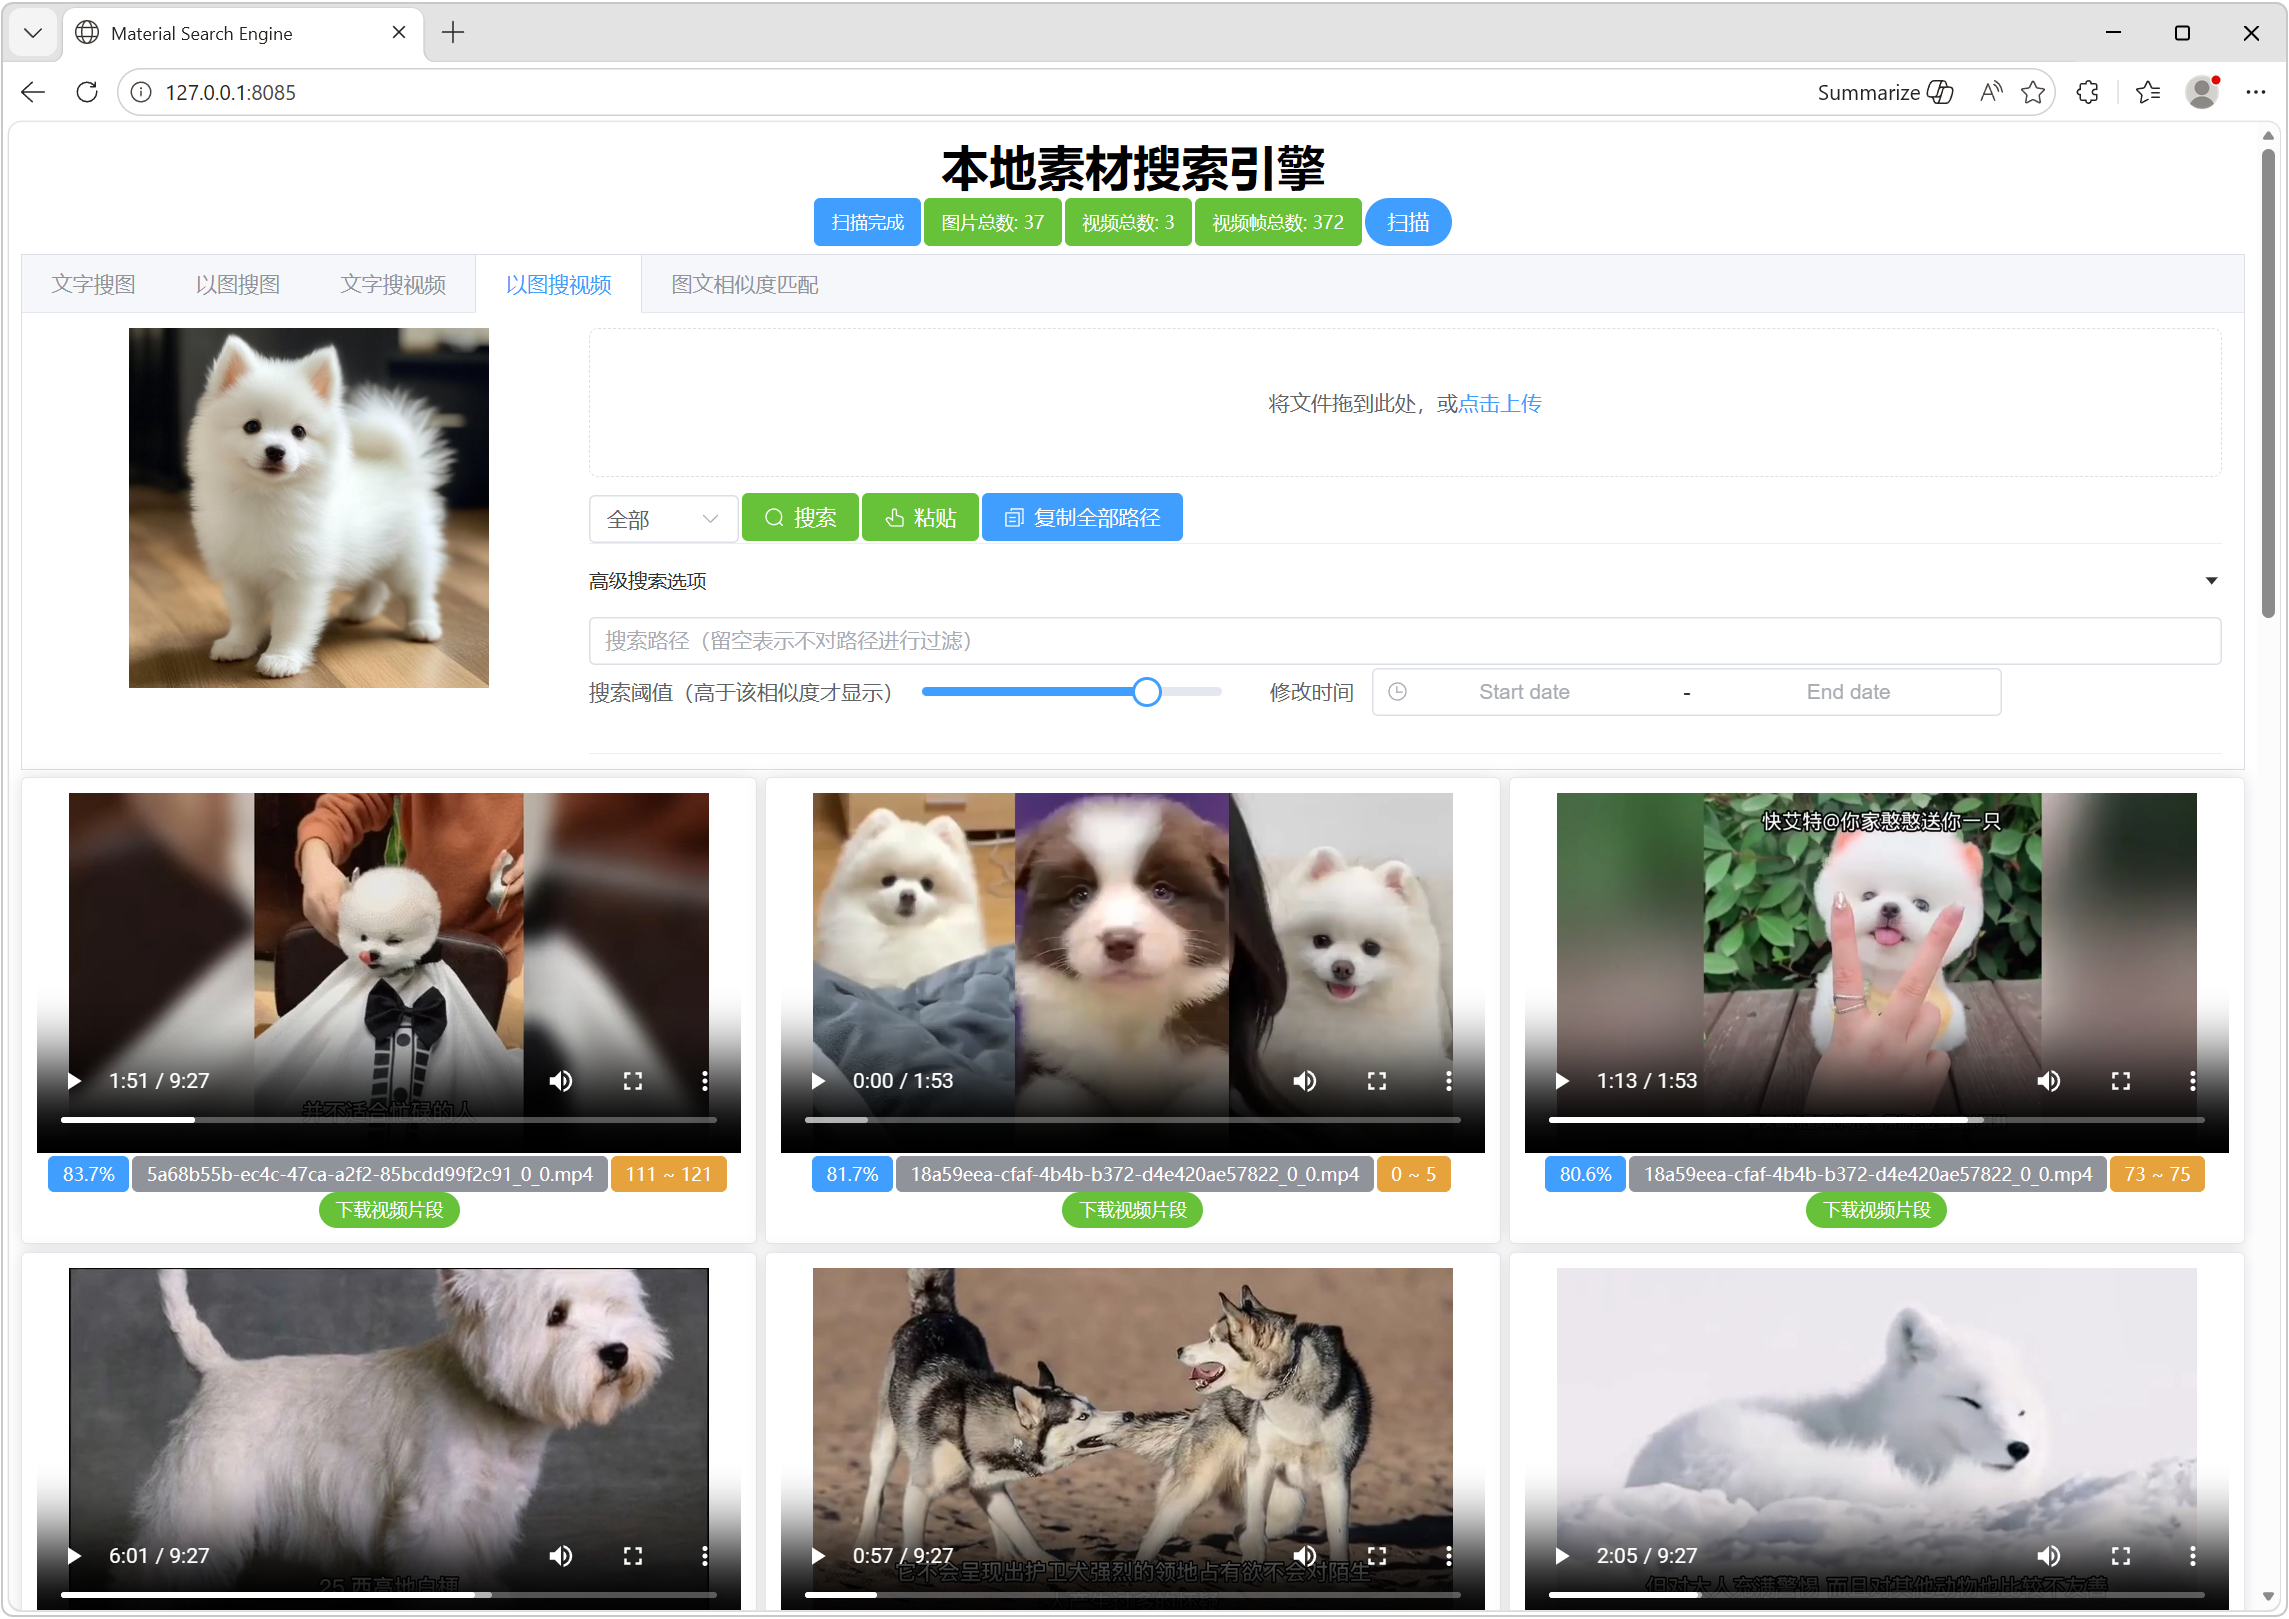Open the browser settings and more menu

click(x=2256, y=92)
